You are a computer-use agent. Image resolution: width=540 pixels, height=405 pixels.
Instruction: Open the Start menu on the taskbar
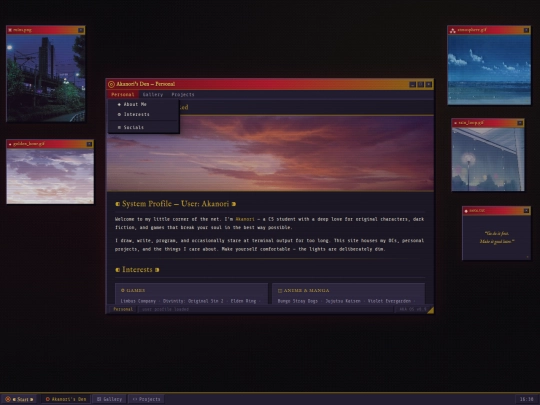click(20, 399)
